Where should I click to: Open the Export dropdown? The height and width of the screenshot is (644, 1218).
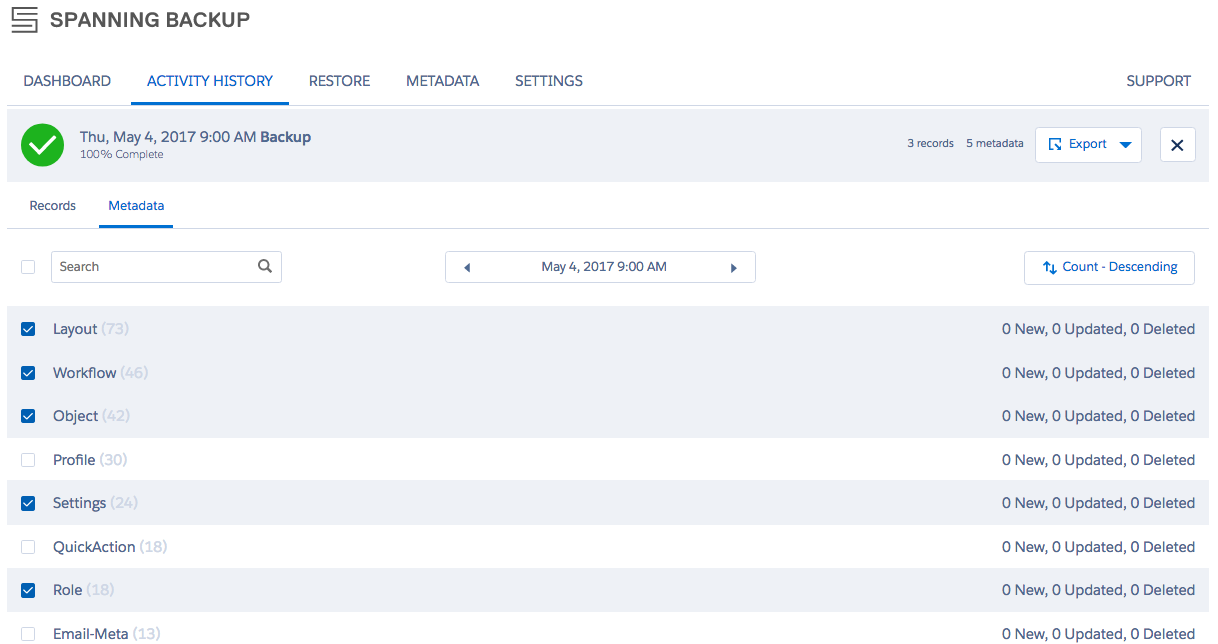[1088, 145]
